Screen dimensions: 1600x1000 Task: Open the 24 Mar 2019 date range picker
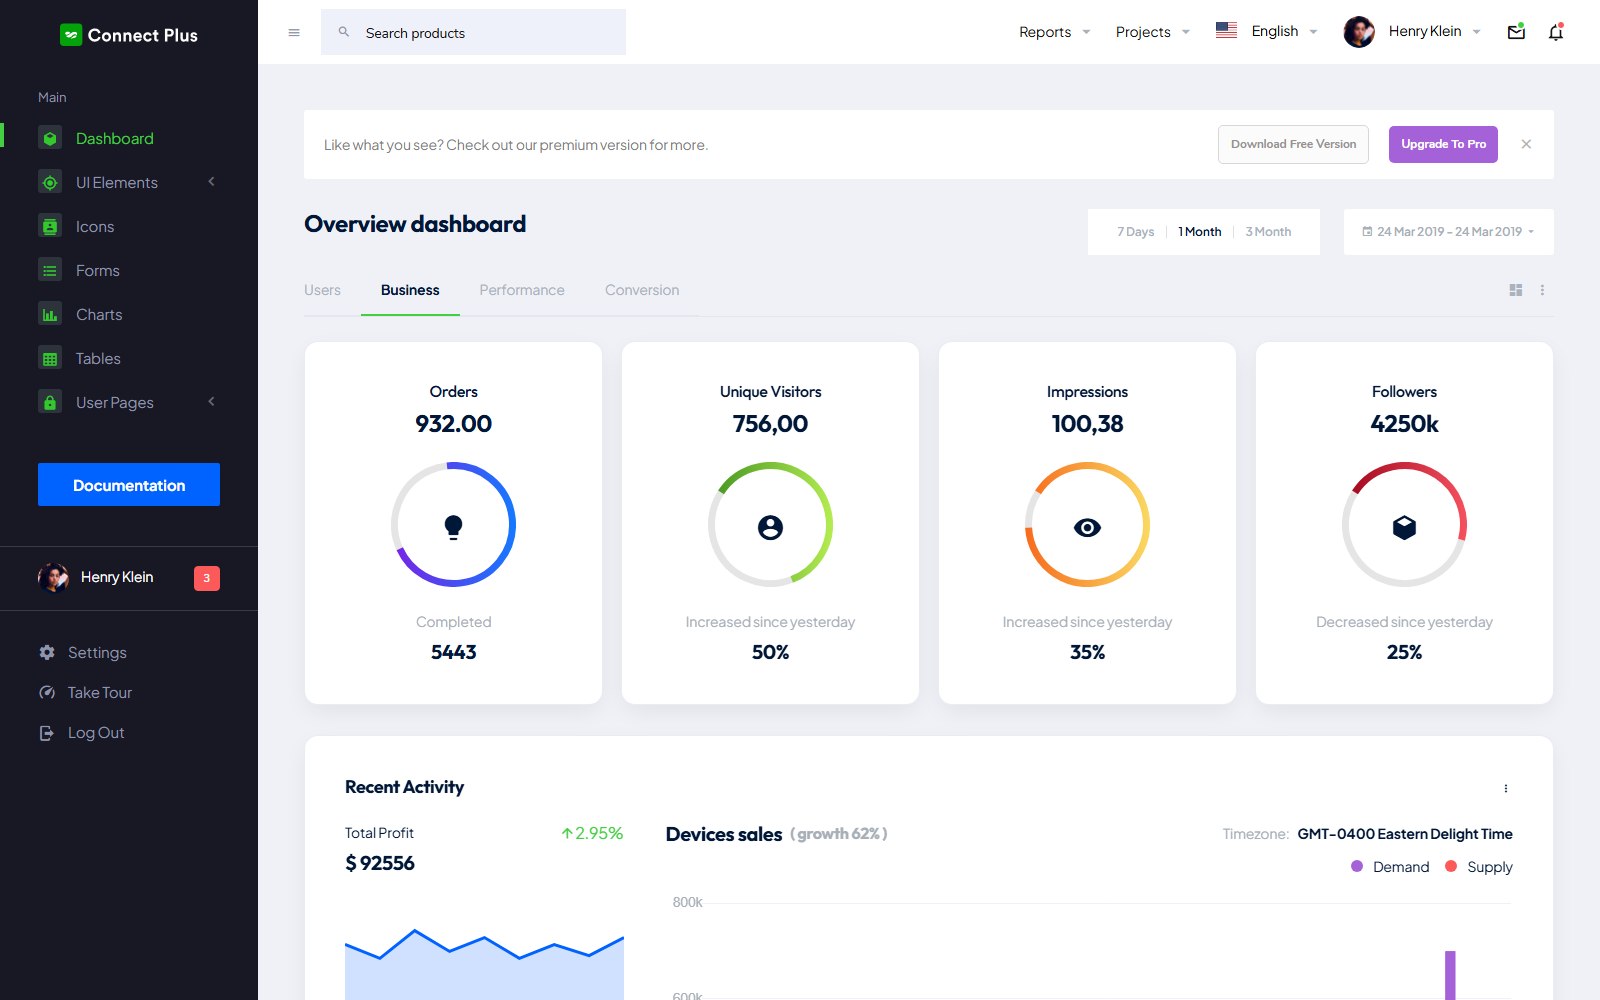click(x=1449, y=232)
